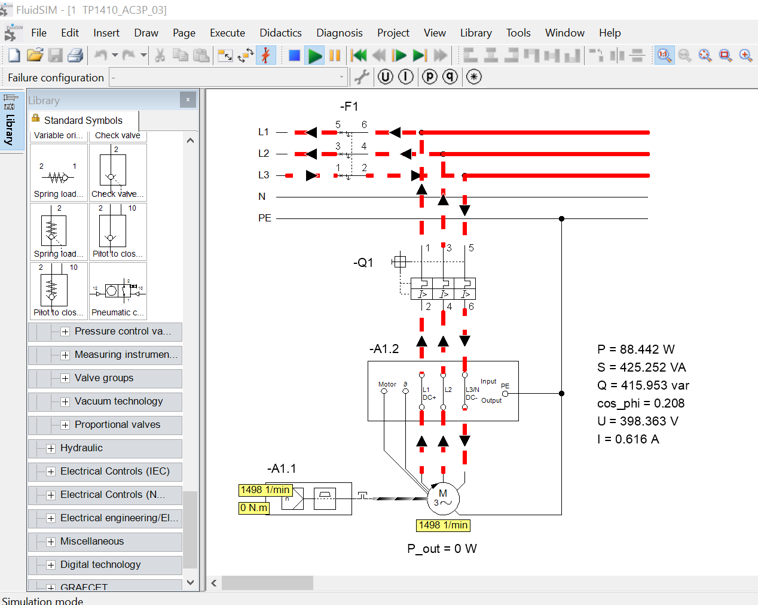Expand Vacuum technology category

[x=65, y=402]
